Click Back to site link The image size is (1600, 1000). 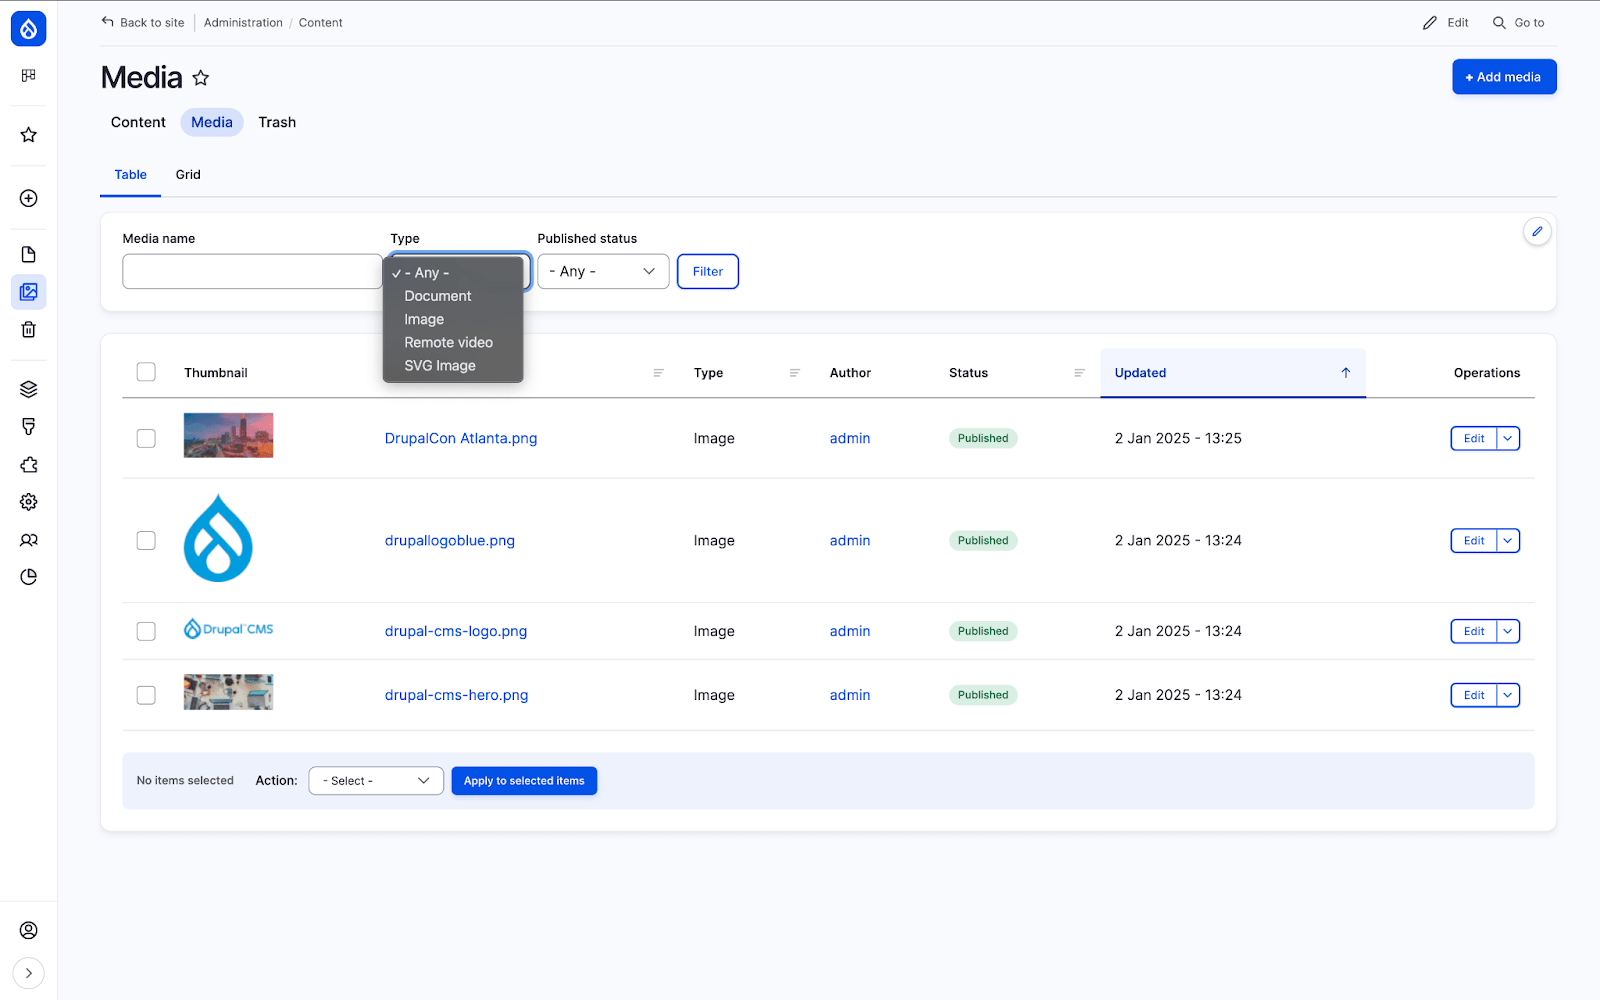point(143,22)
